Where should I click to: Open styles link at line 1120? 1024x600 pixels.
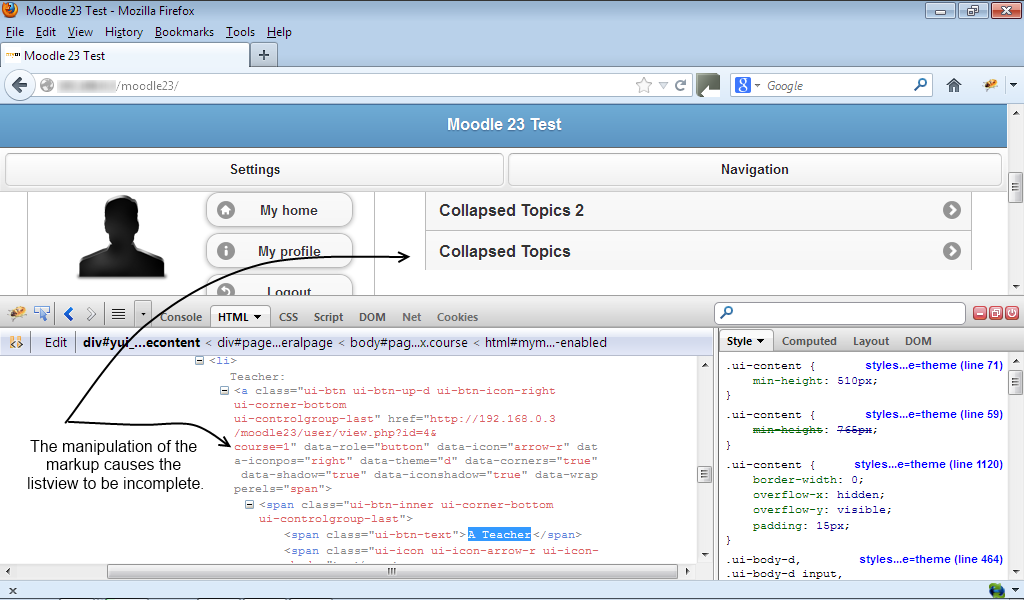[x=929, y=464]
